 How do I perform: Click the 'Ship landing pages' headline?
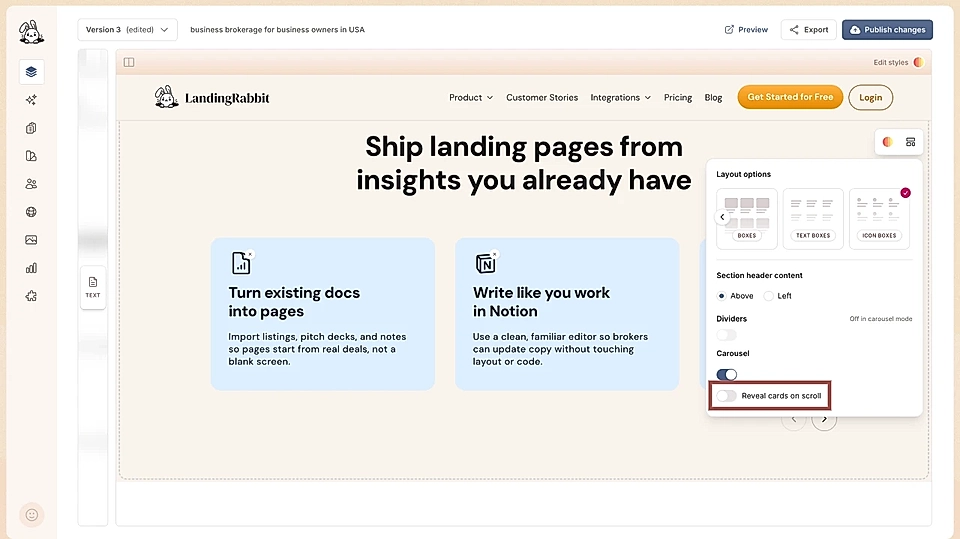[524, 164]
